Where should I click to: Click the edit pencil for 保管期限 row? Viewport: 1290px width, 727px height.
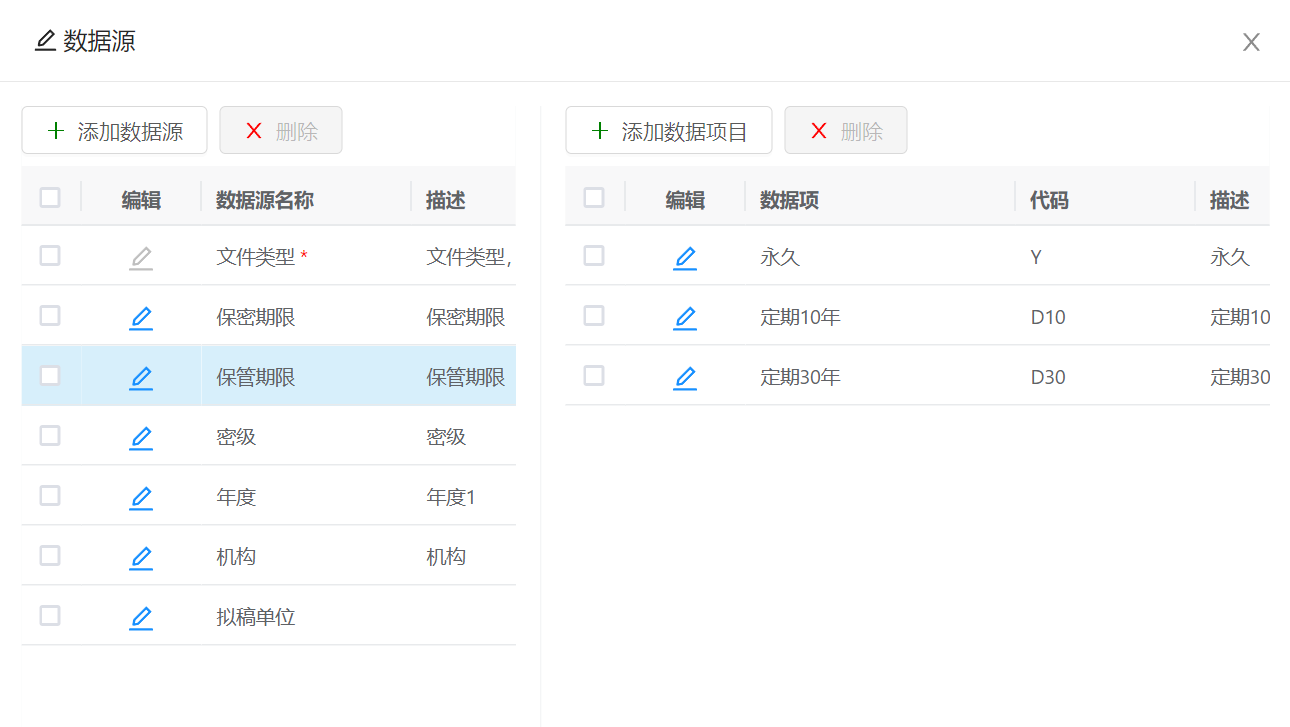141,378
